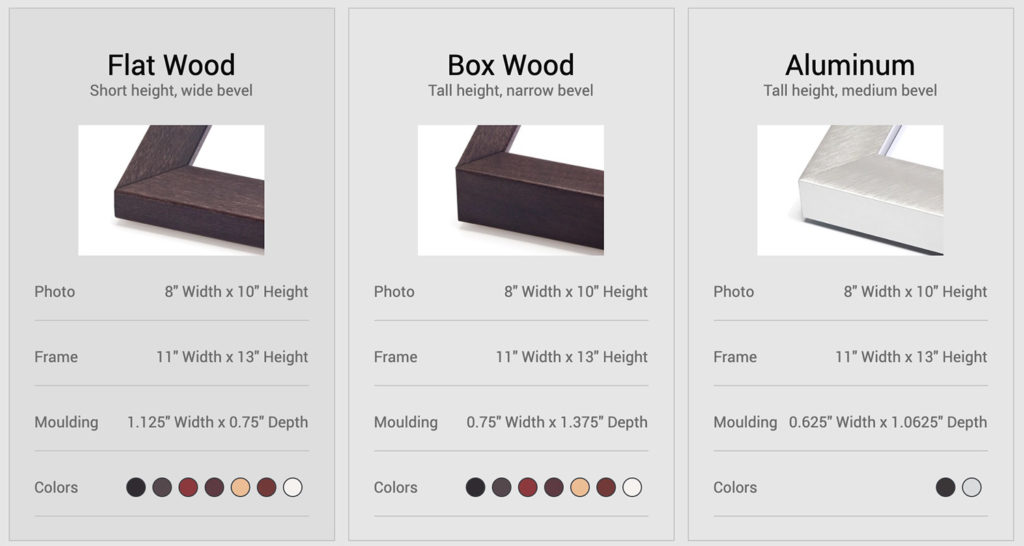Click the Aluminum heading
Screen dimensions: 1024x546
(850, 65)
